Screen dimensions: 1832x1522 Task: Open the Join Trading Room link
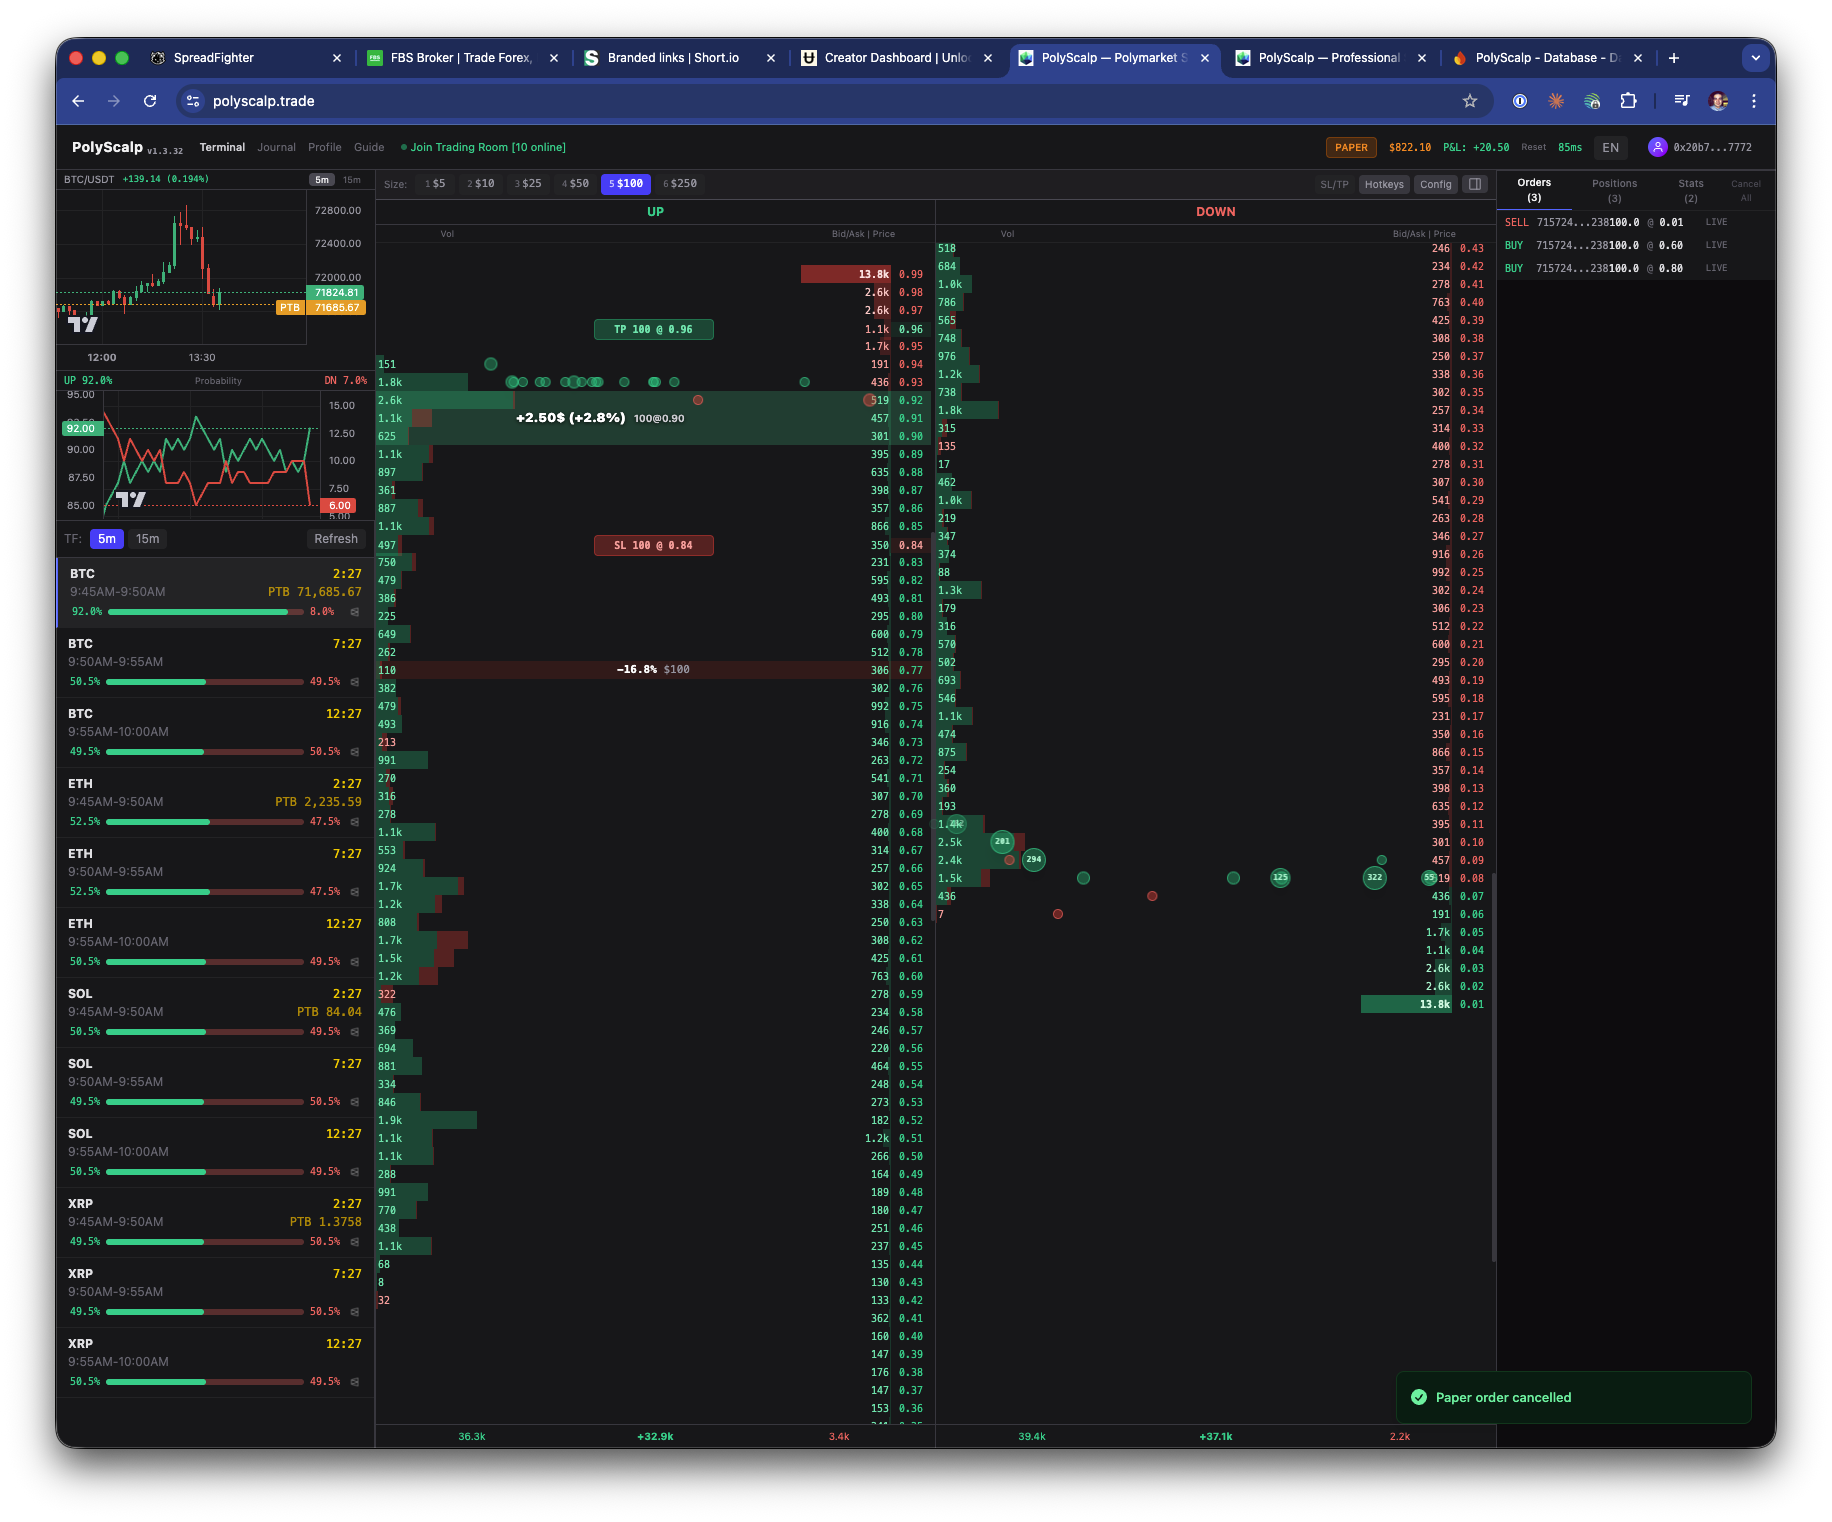(483, 147)
